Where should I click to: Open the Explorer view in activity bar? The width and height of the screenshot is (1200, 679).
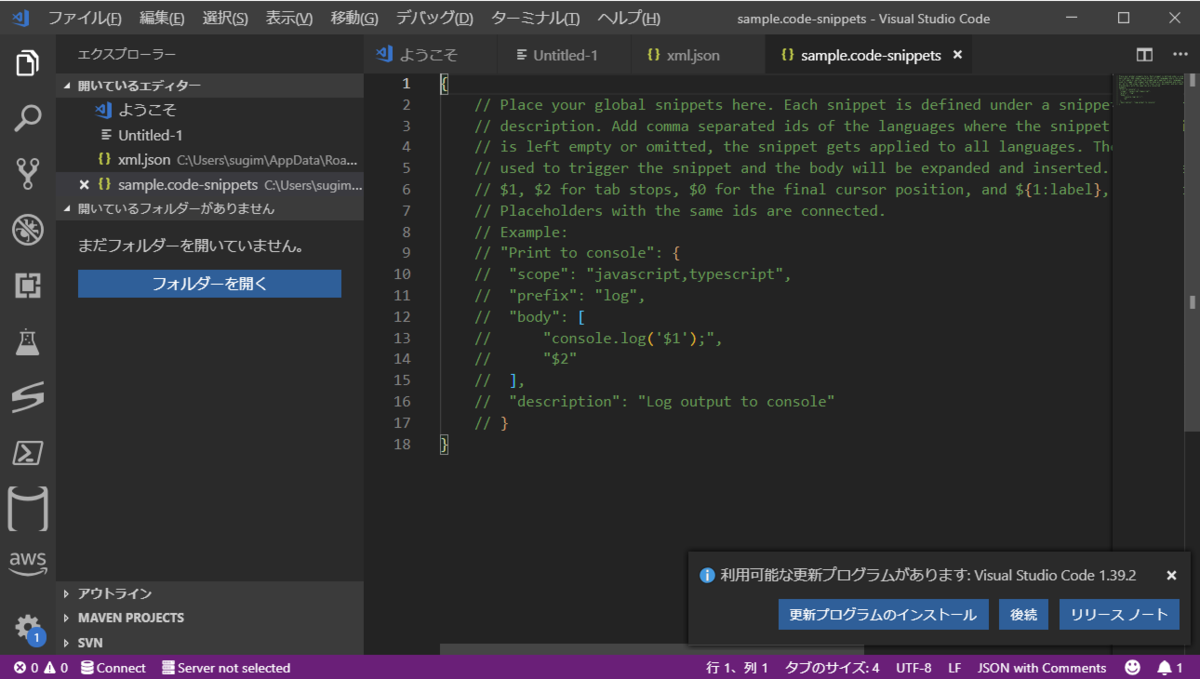(27, 64)
